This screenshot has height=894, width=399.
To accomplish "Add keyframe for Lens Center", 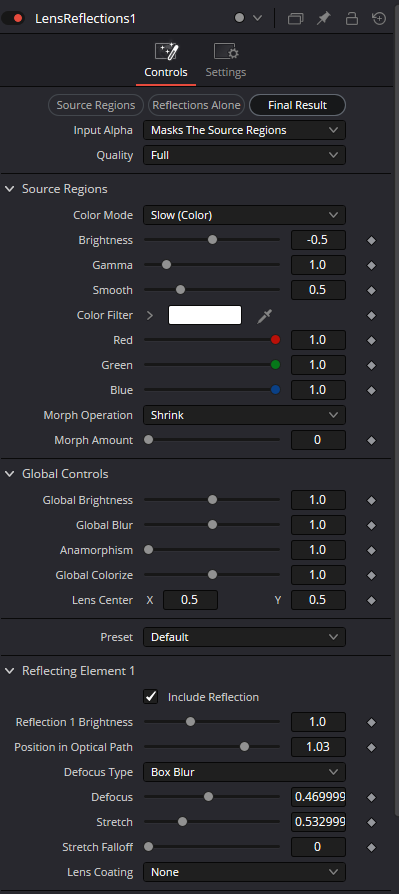I will point(372,601).
